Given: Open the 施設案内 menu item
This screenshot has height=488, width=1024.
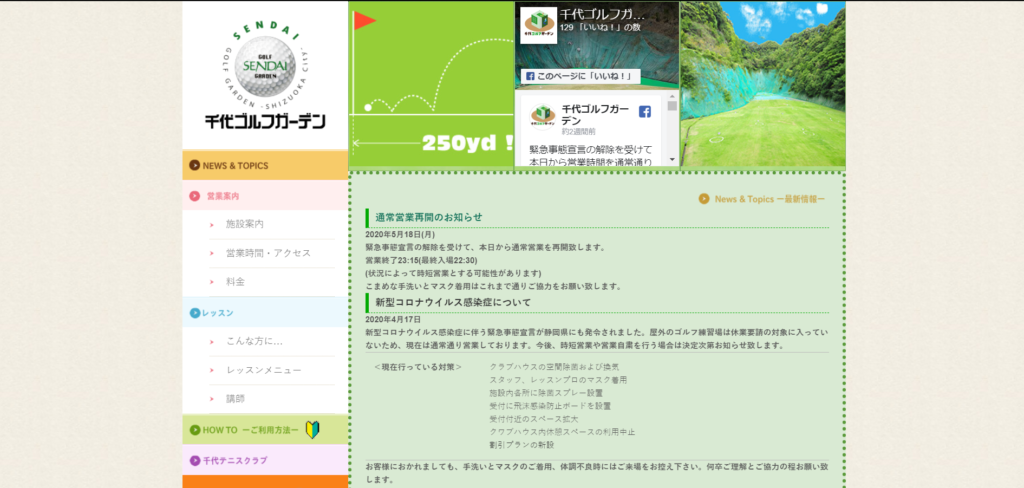Looking at the screenshot, I should click(x=245, y=225).
